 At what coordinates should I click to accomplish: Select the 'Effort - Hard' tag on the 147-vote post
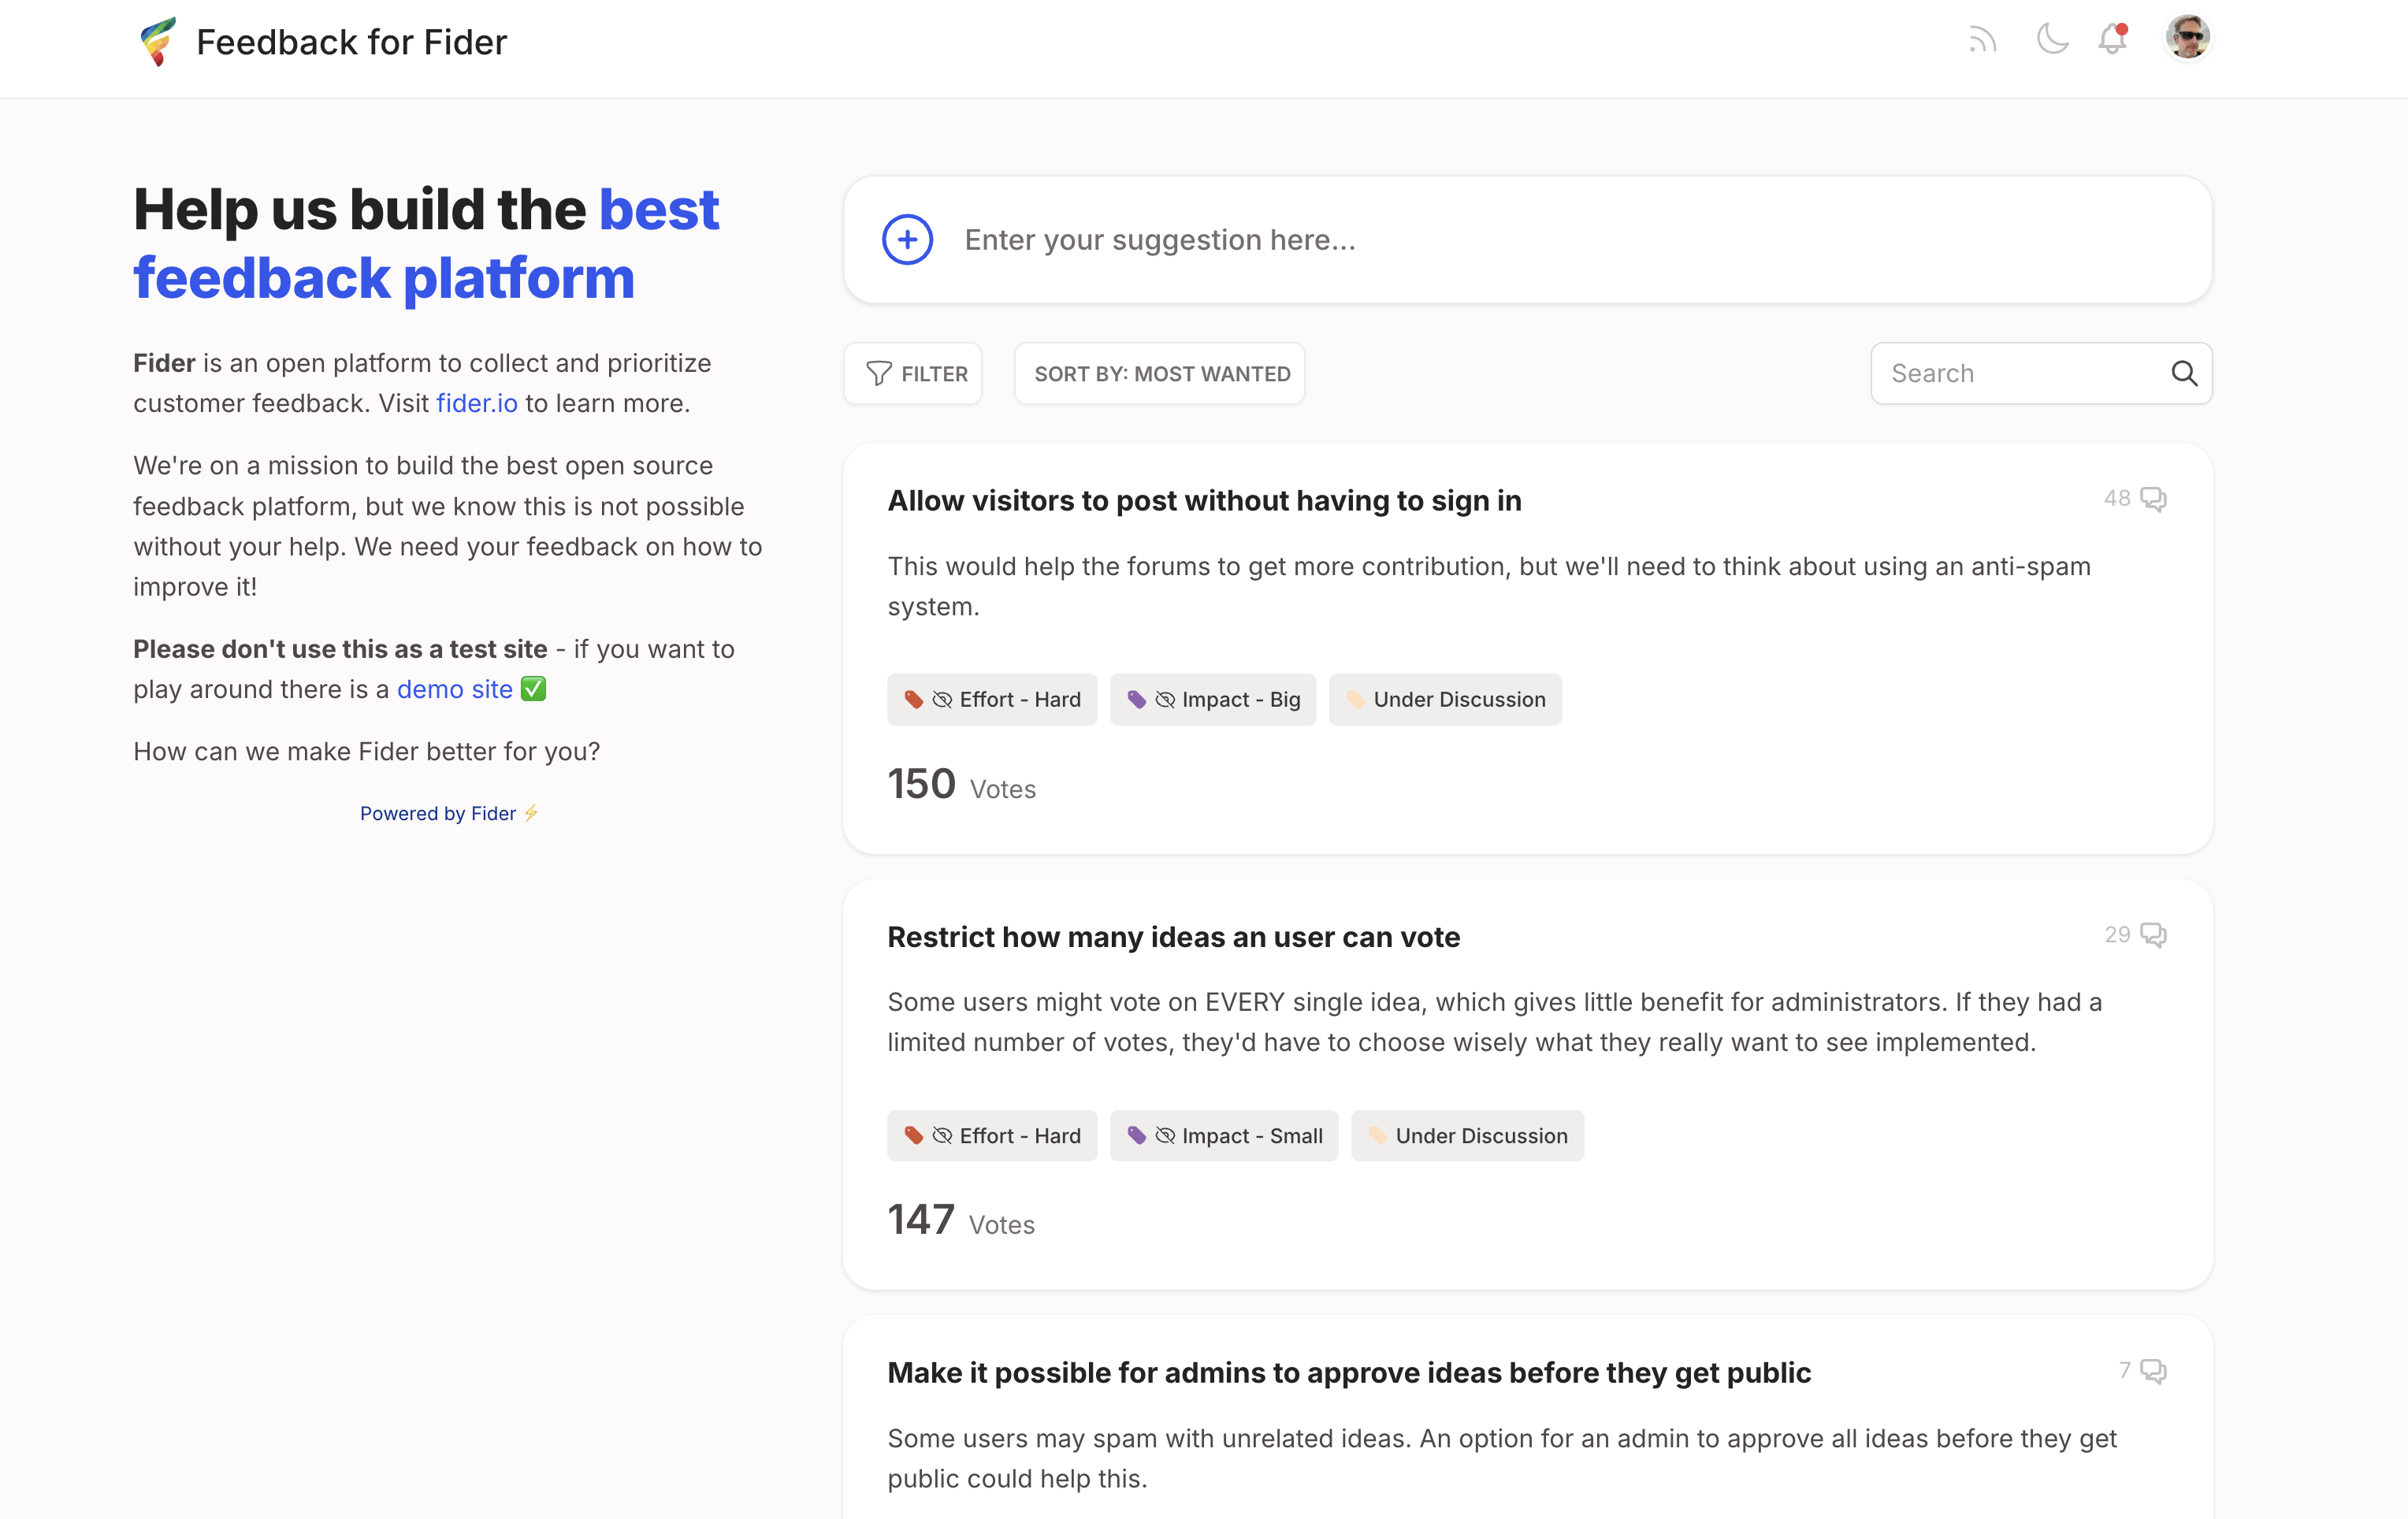click(991, 1136)
